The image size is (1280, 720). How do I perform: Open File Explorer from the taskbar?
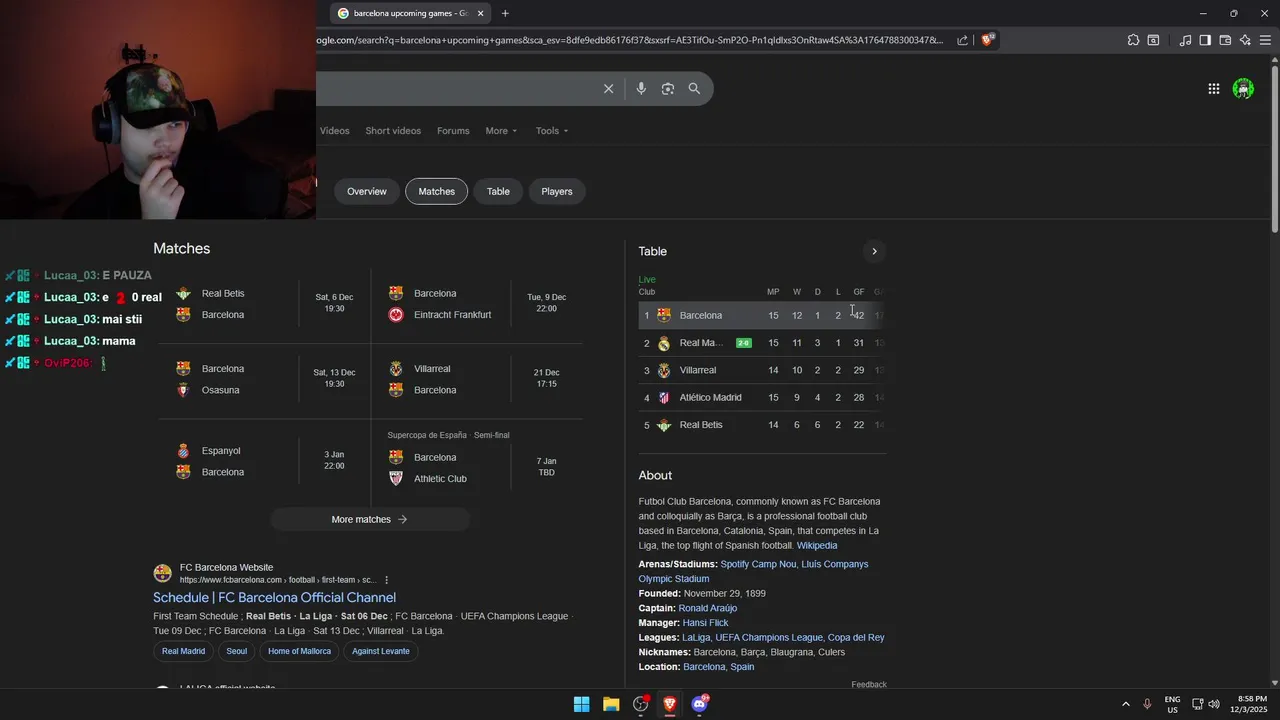(611, 704)
